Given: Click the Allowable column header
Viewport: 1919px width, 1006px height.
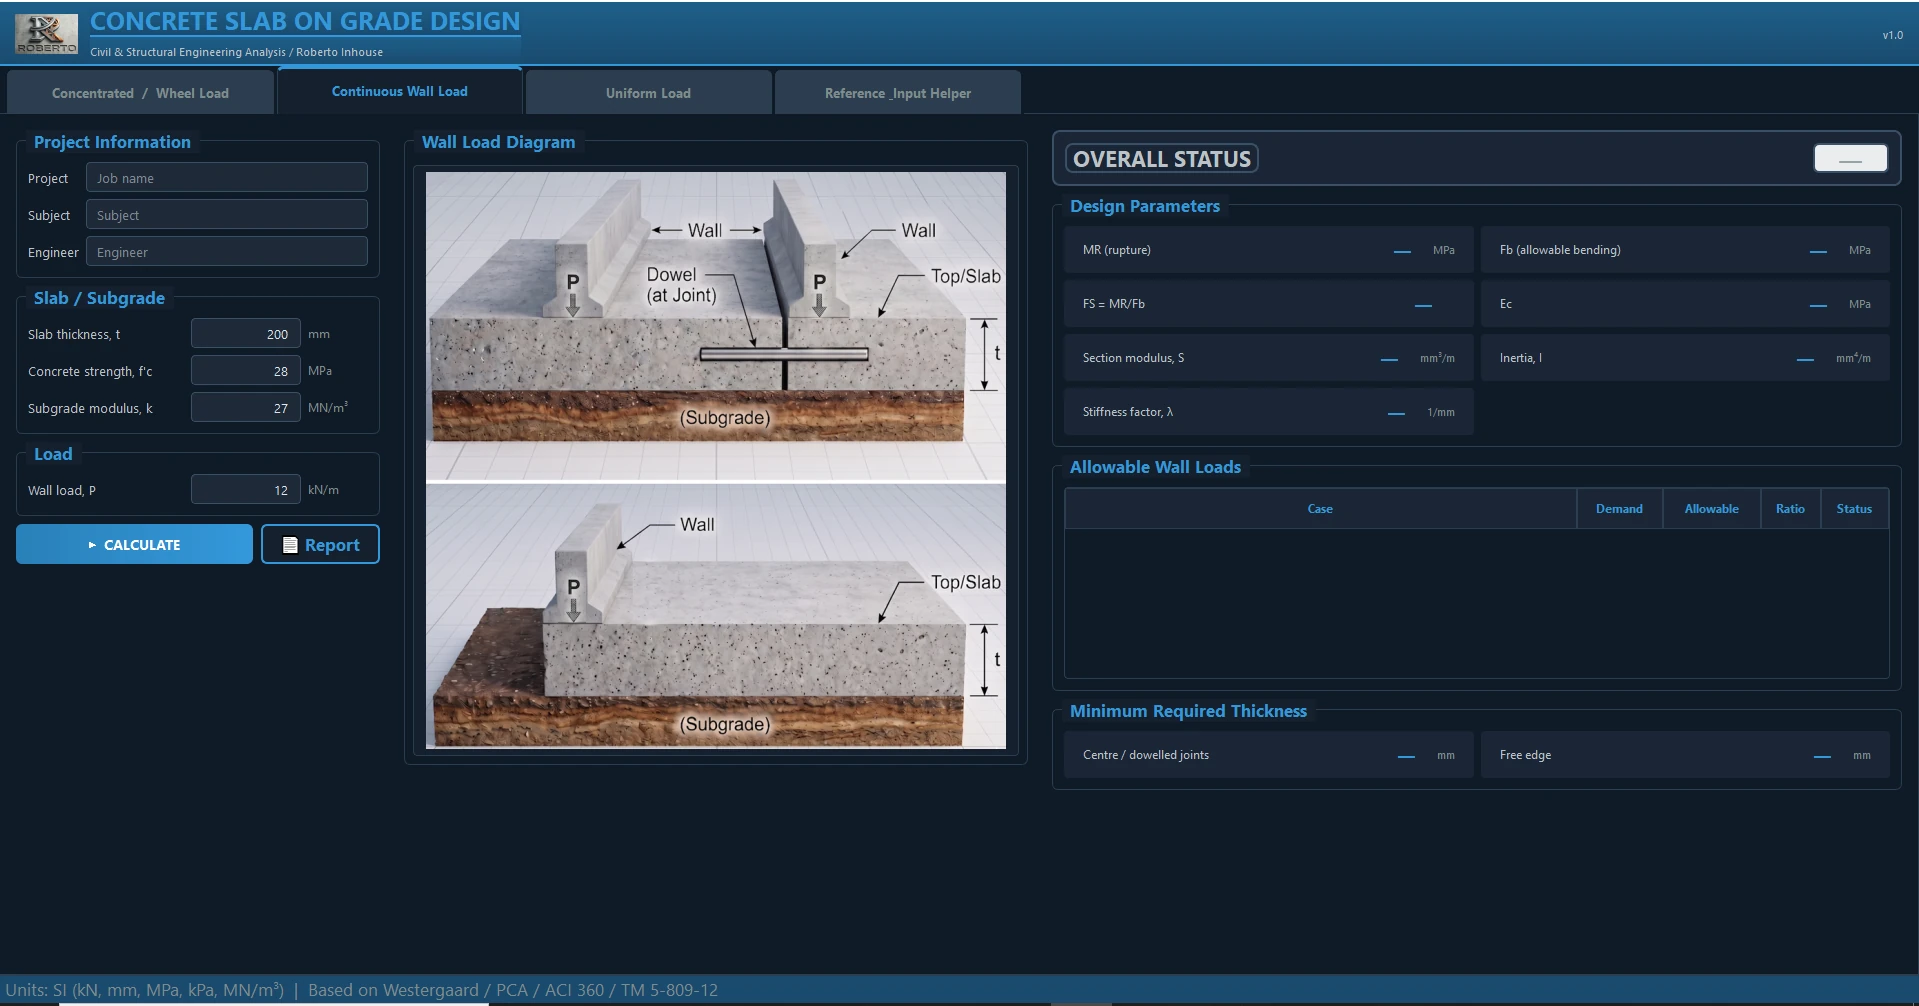Looking at the screenshot, I should coord(1711,509).
